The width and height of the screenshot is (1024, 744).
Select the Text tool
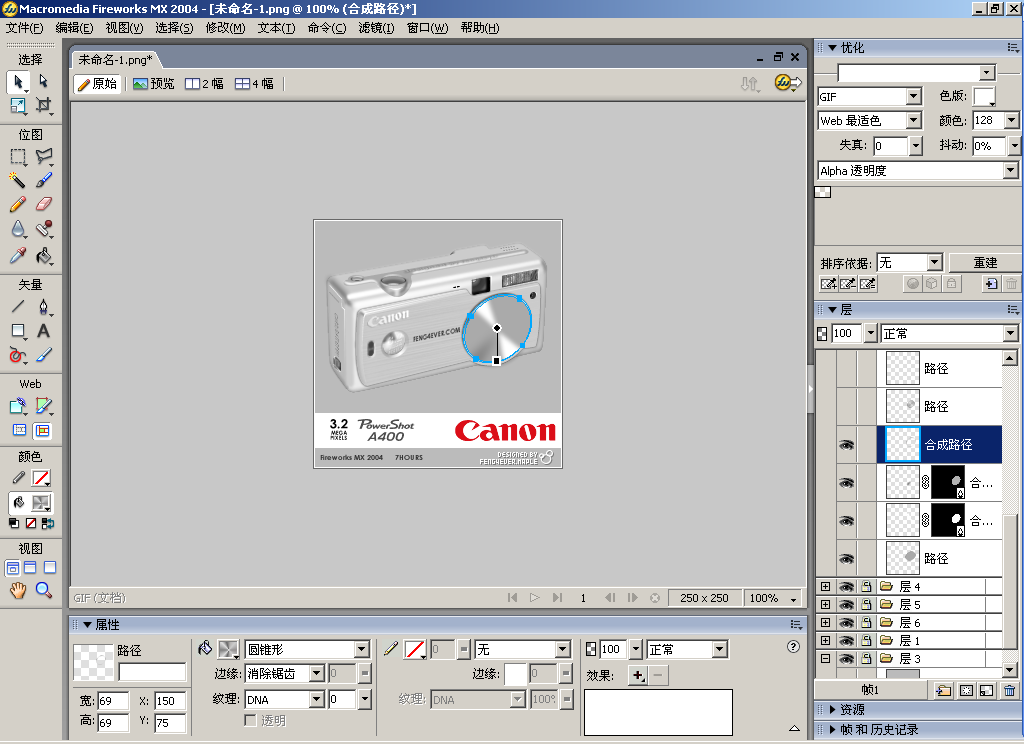[x=43, y=331]
